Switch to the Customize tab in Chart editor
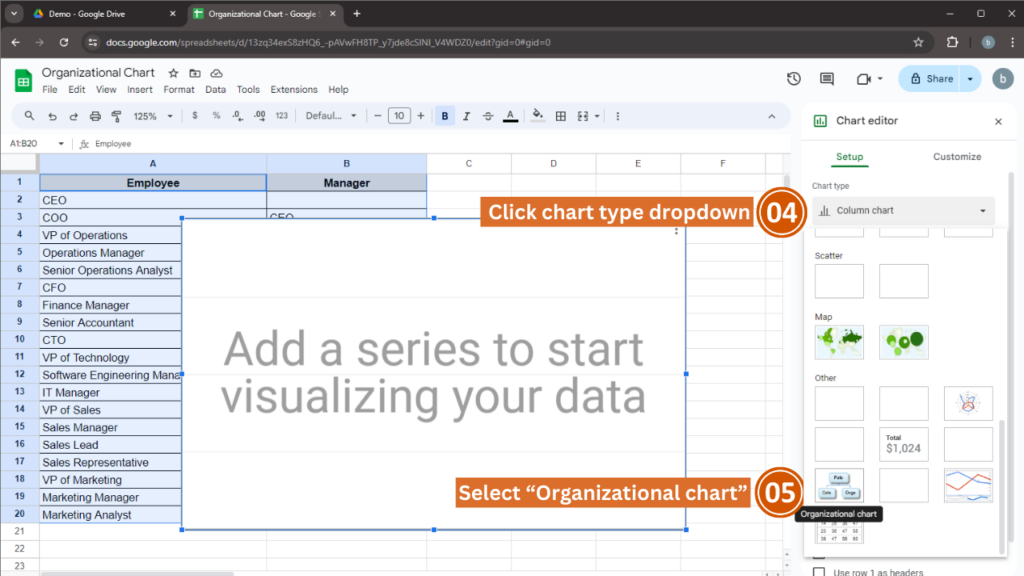The width and height of the screenshot is (1024, 576). coord(956,157)
